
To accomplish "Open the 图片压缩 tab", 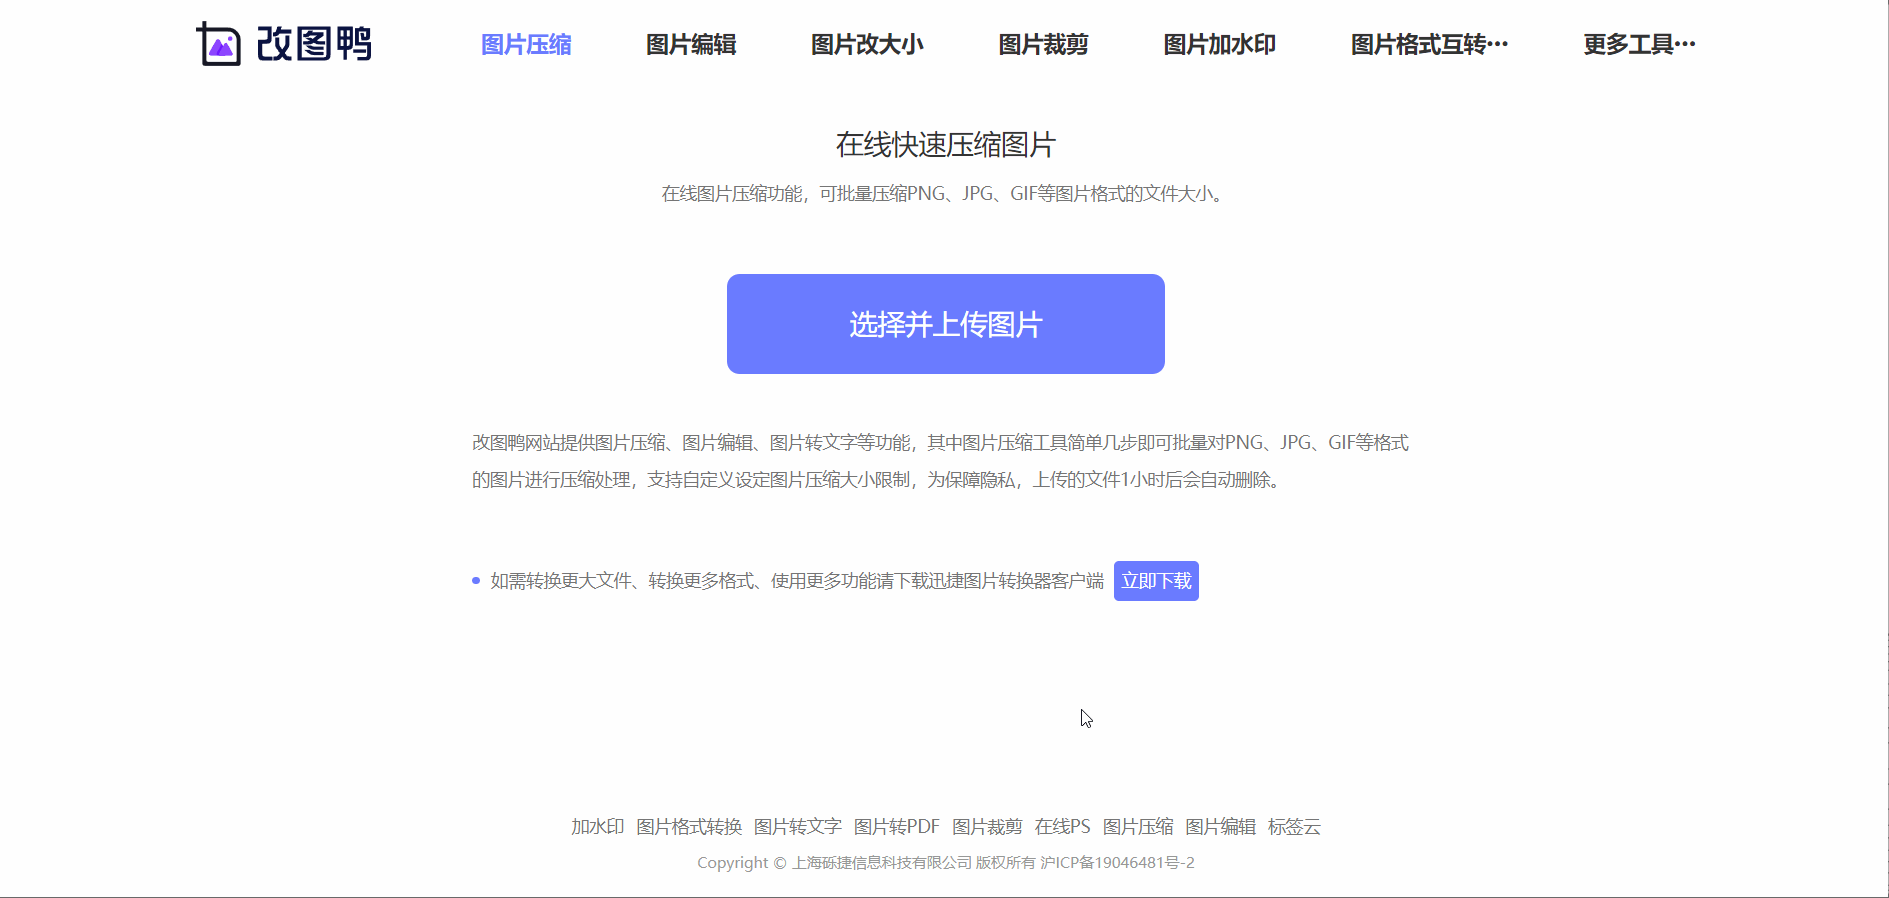I will click(x=526, y=44).
